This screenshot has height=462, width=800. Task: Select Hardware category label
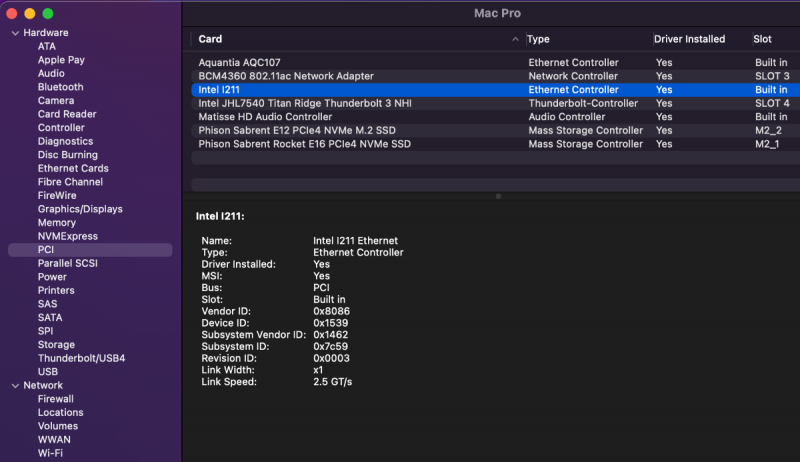[46, 33]
